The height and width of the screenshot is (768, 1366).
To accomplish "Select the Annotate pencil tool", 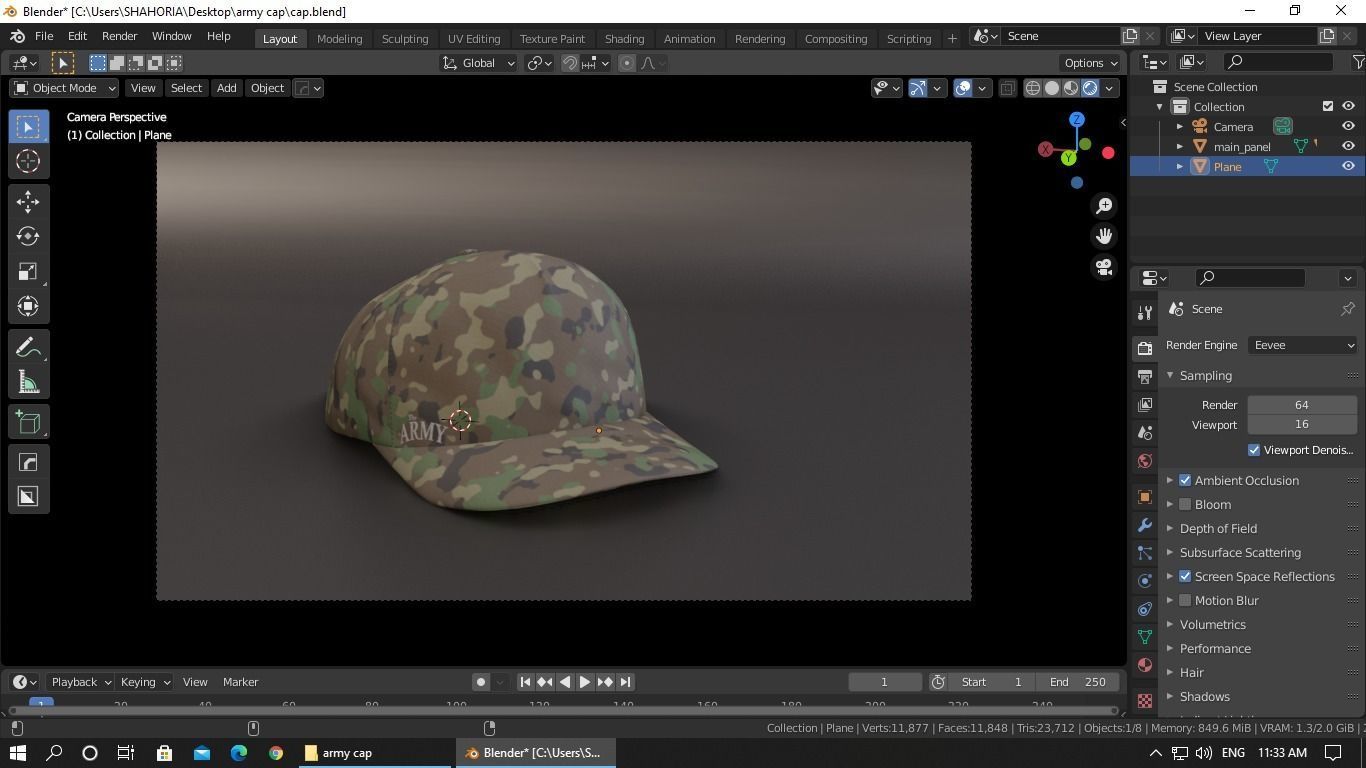I will [28, 347].
